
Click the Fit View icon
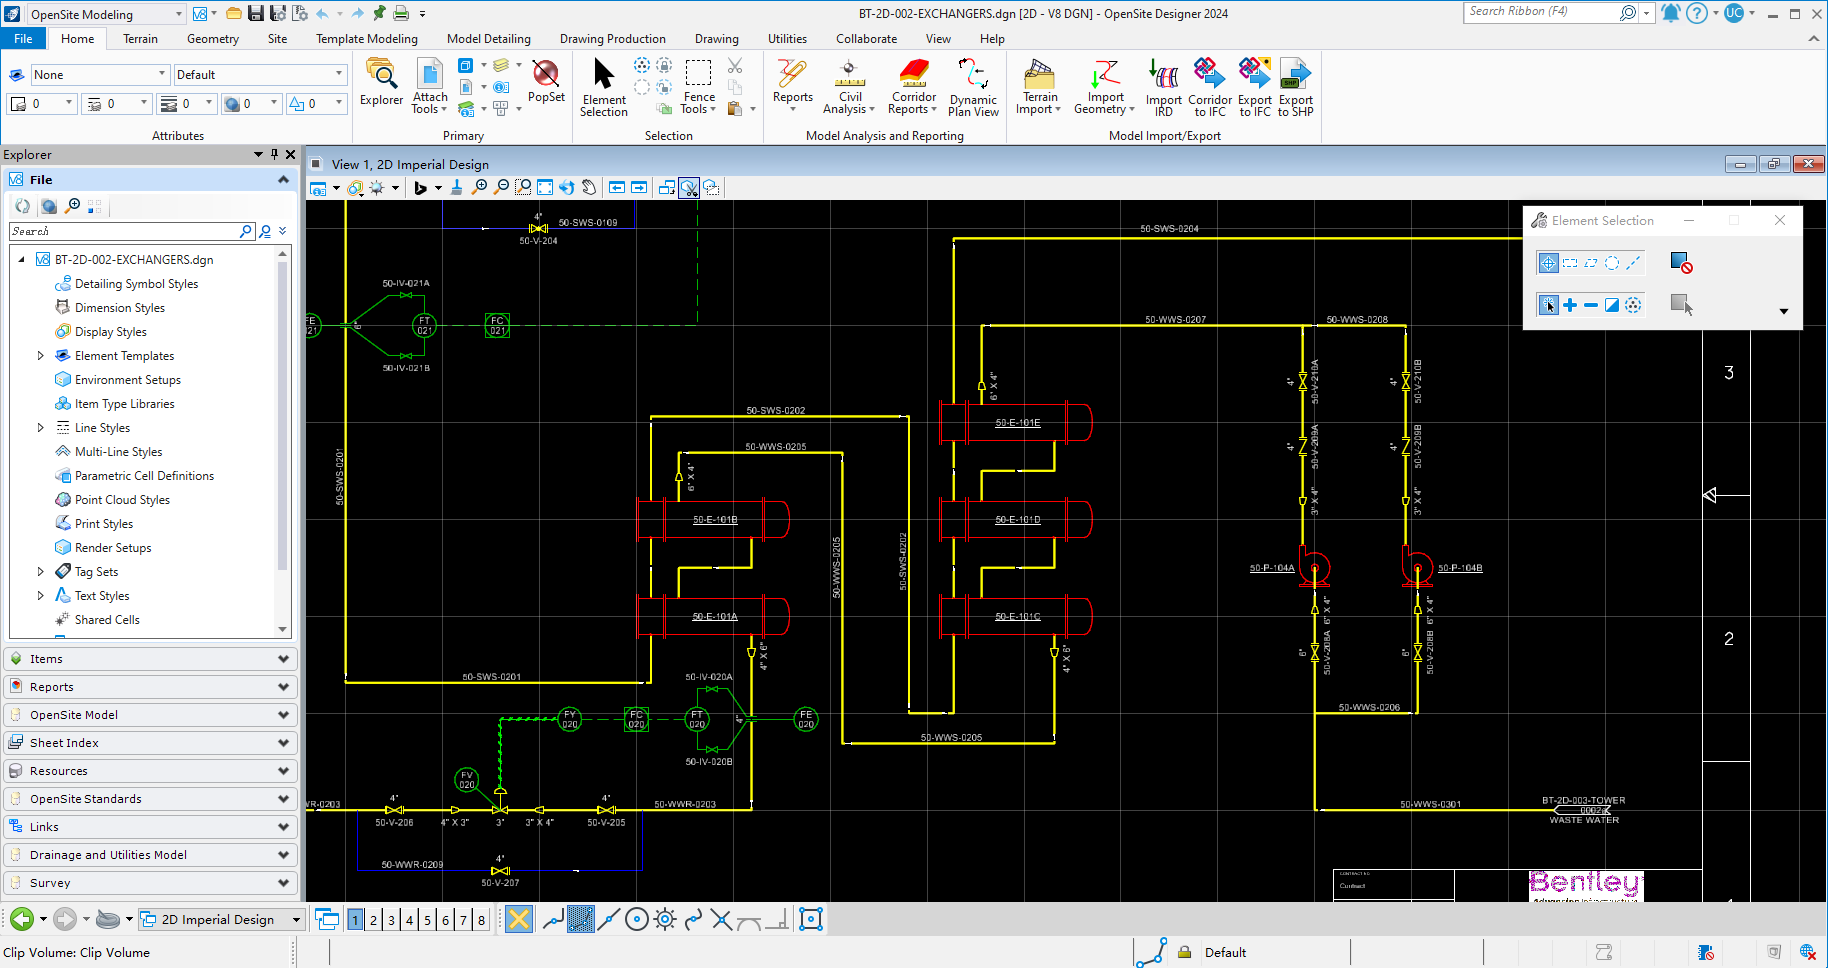click(x=545, y=187)
